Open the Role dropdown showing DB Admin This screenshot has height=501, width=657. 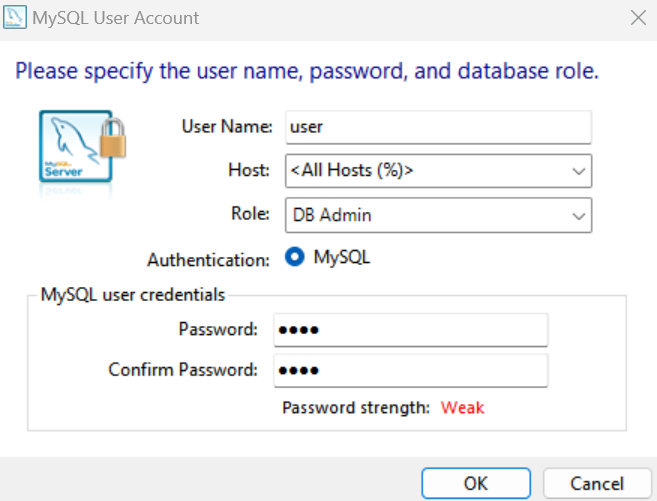(x=438, y=215)
